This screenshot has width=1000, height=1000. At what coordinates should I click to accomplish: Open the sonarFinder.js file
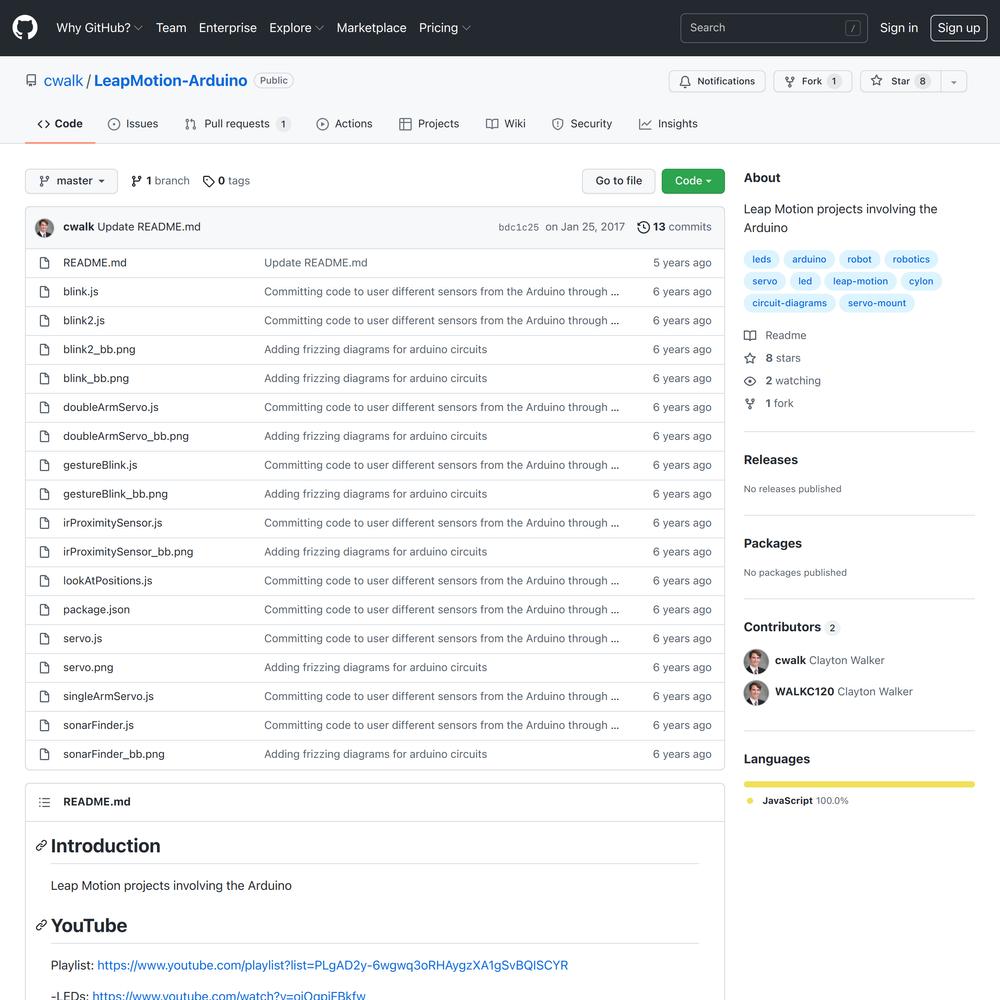pos(98,725)
